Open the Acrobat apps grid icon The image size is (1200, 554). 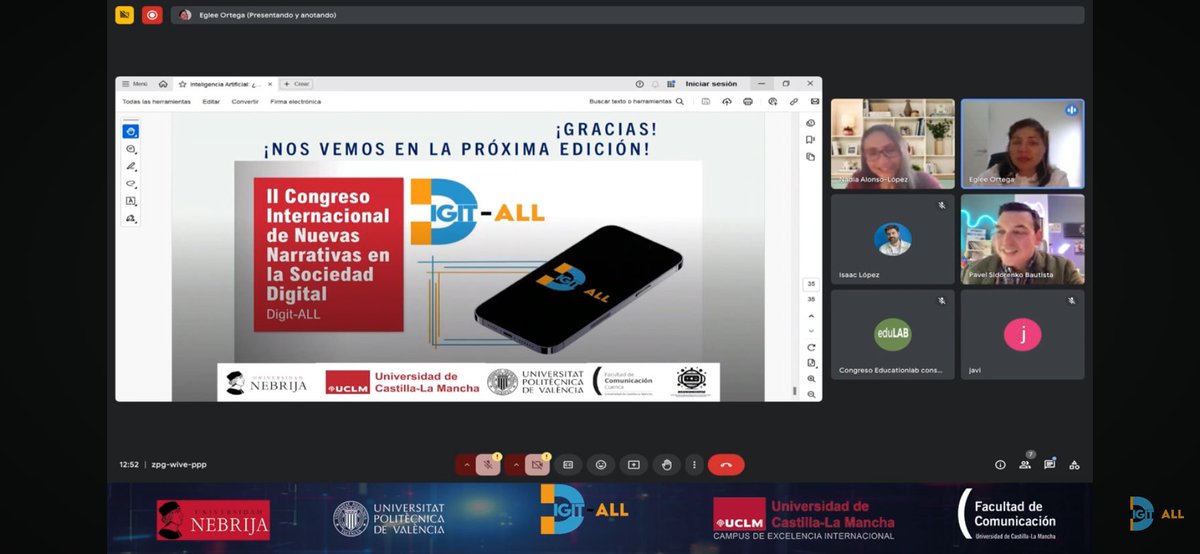coord(670,84)
